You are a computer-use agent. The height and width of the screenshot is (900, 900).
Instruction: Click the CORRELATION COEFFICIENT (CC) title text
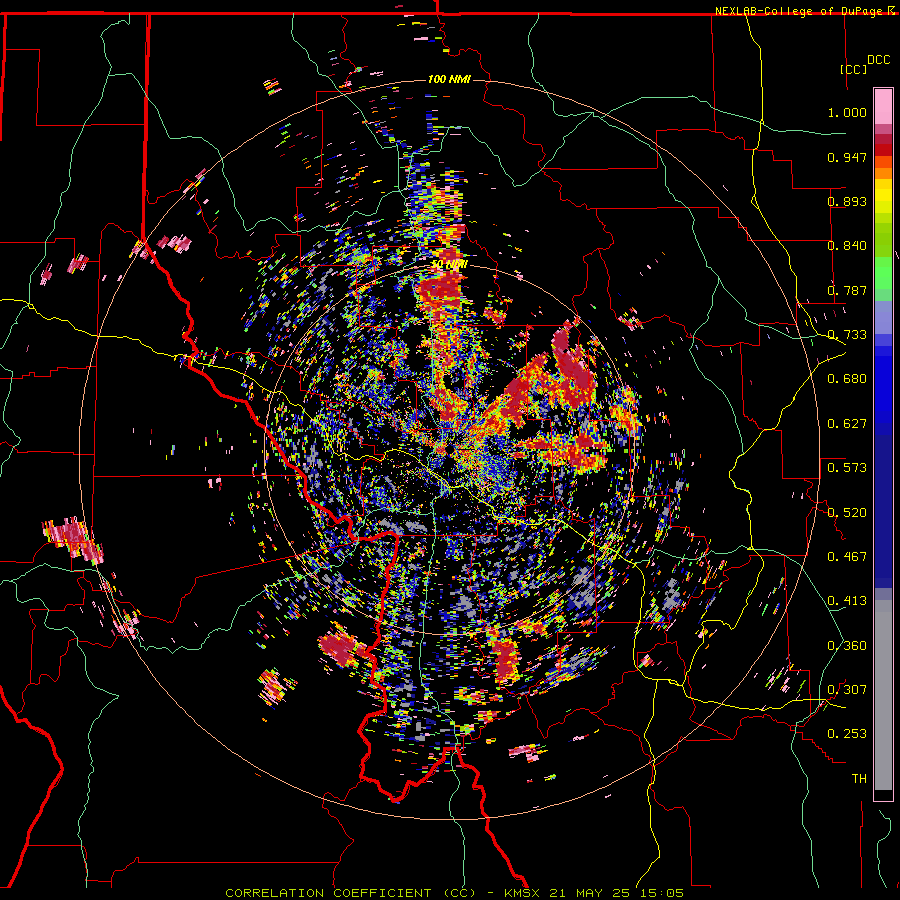click(x=351, y=893)
